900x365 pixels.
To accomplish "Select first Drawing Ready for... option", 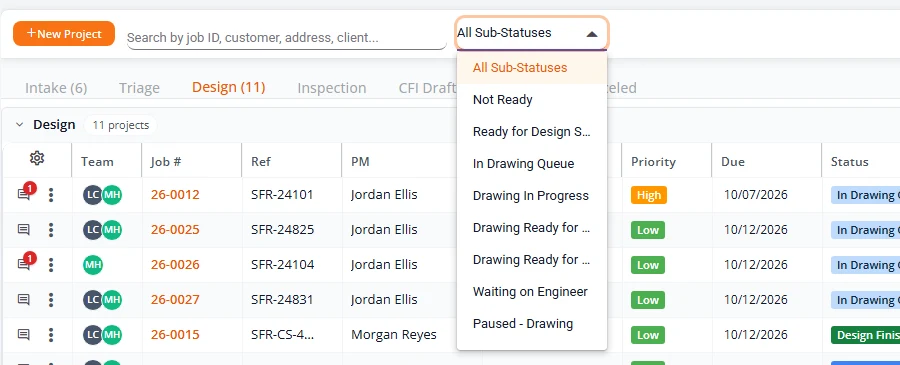I will 532,228.
